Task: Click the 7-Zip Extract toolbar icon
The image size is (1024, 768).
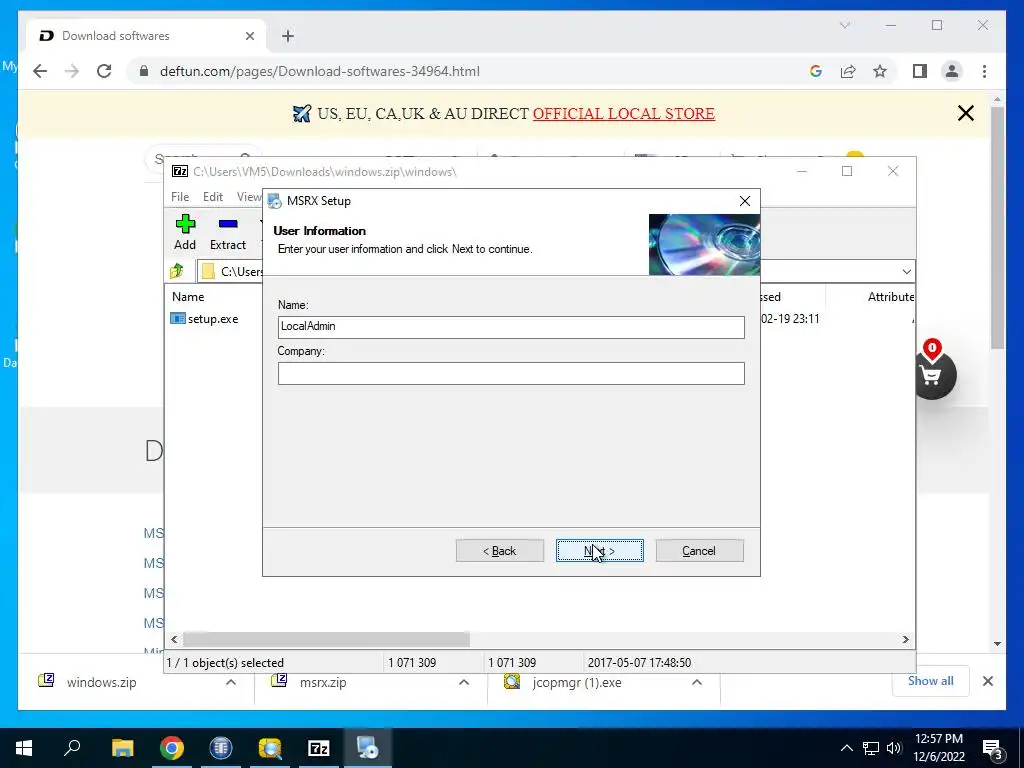Action: click(227, 232)
